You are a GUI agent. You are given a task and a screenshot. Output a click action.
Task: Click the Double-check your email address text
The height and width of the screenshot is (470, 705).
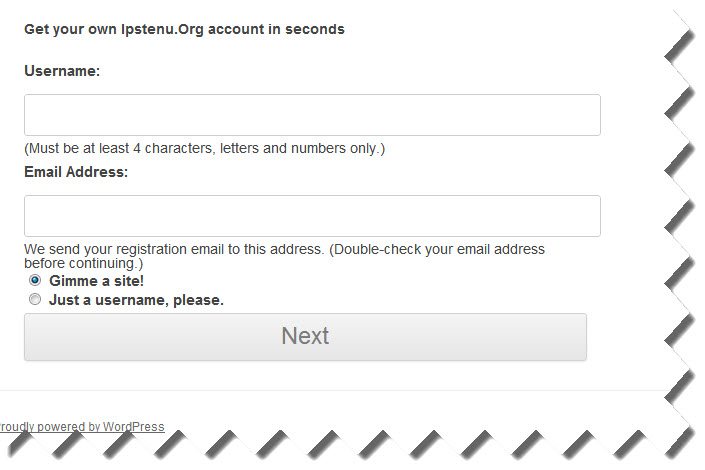[437, 249]
